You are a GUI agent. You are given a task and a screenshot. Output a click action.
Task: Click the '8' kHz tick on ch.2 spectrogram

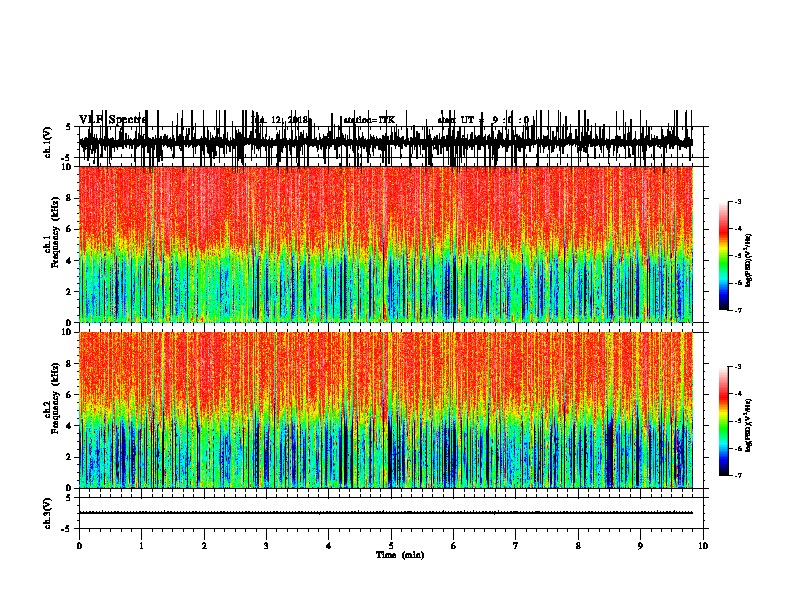click(69, 364)
